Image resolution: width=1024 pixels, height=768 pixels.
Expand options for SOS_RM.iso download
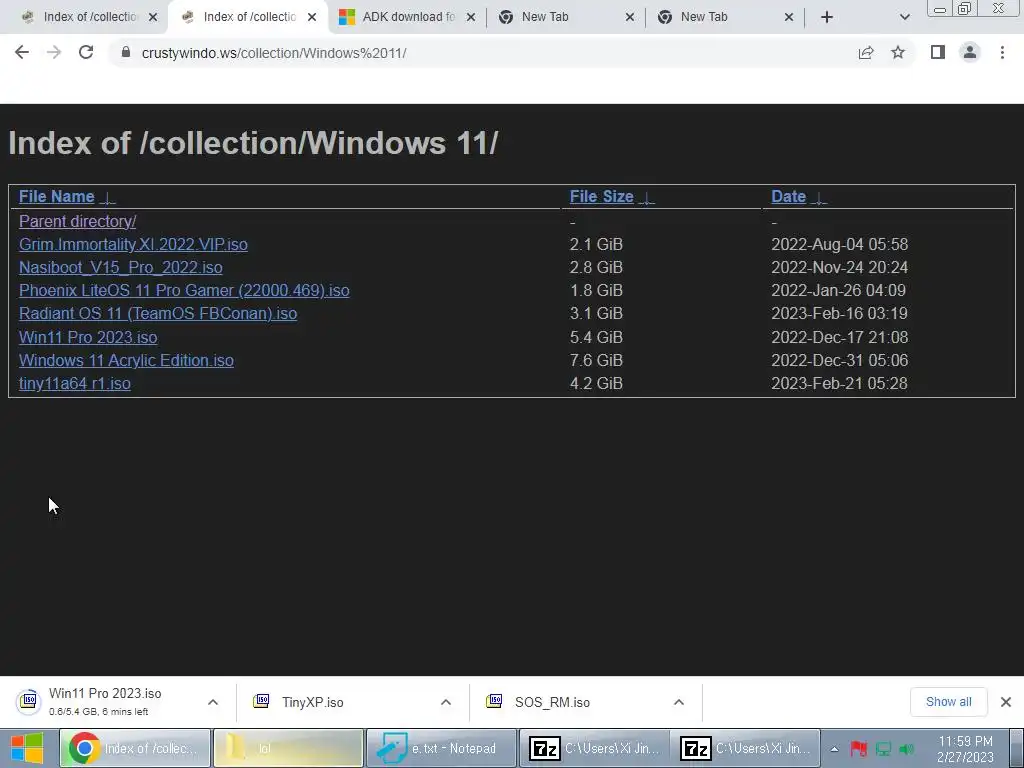click(679, 702)
